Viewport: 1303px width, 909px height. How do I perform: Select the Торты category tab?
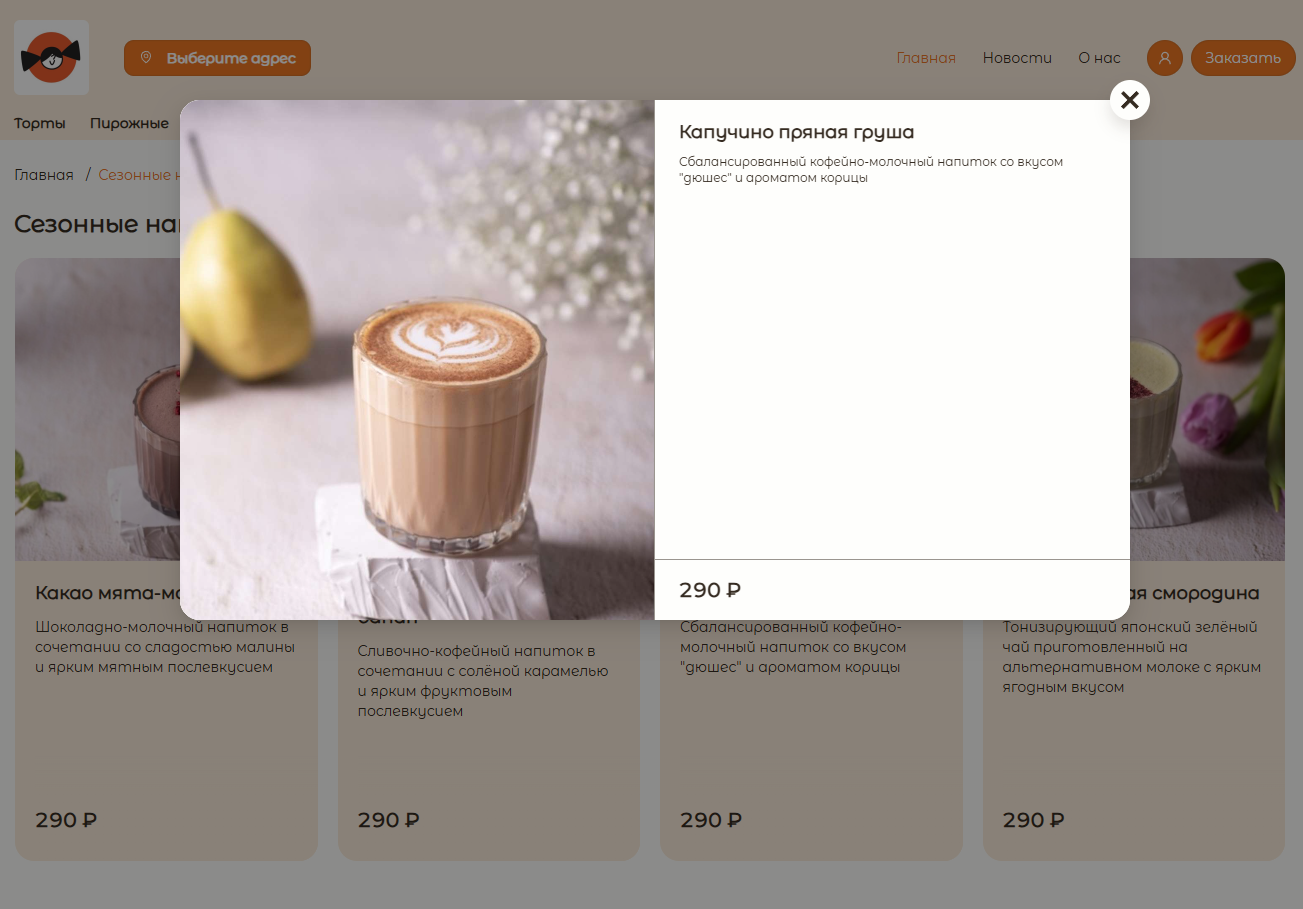pyautogui.click(x=40, y=123)
